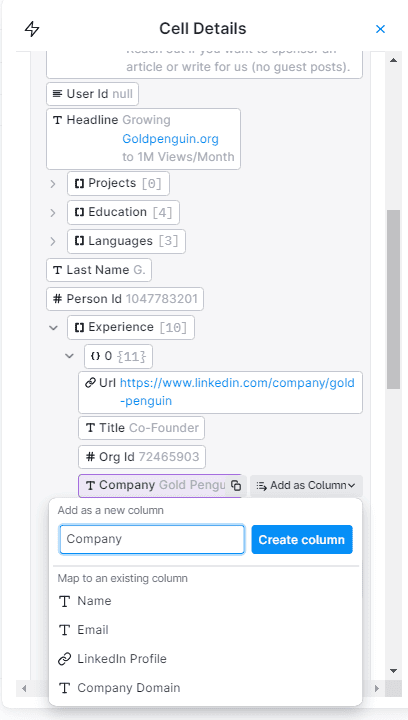Click the hash icon next to Org Id
This screenshot has height=720, width=408.
(90, 457)
